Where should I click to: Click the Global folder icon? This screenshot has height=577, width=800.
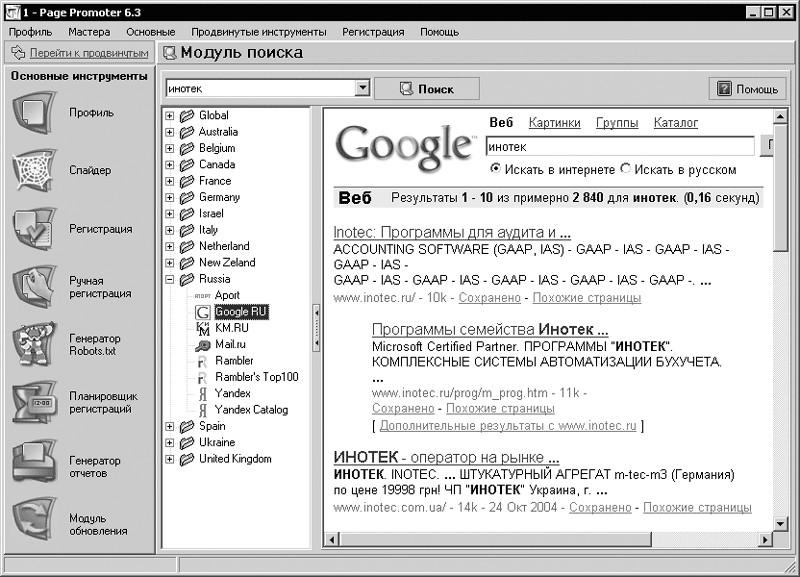tap(187, 116)
